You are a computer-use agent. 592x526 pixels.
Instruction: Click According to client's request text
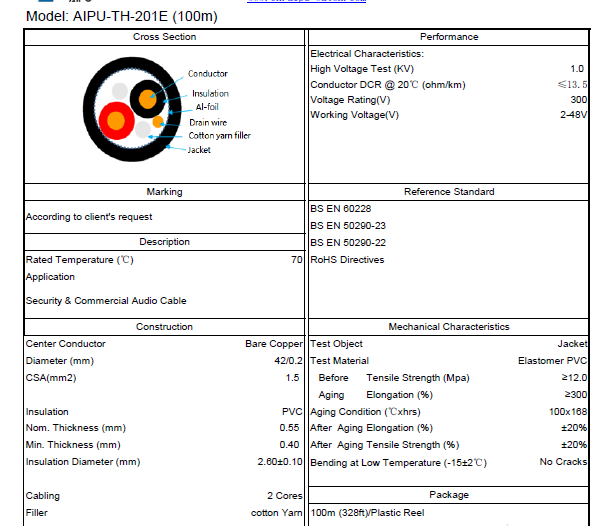89,217
